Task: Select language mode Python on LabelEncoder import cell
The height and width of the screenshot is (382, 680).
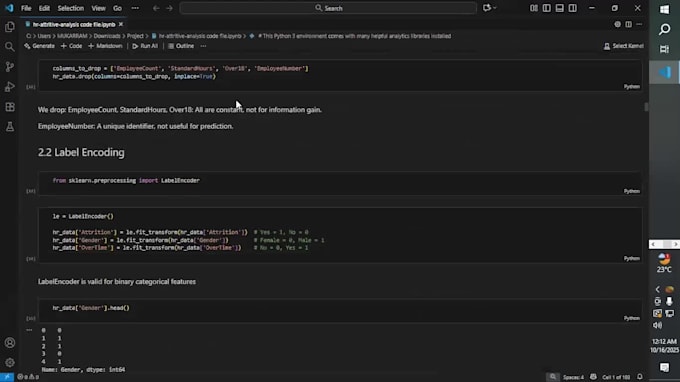Action: (631, 191)
